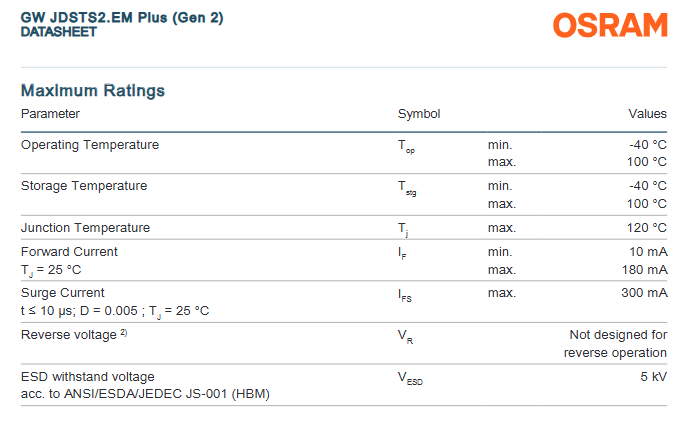The image size is (685, 424).
Task: Click the Junction Temperature label
Action: point(86,228)
